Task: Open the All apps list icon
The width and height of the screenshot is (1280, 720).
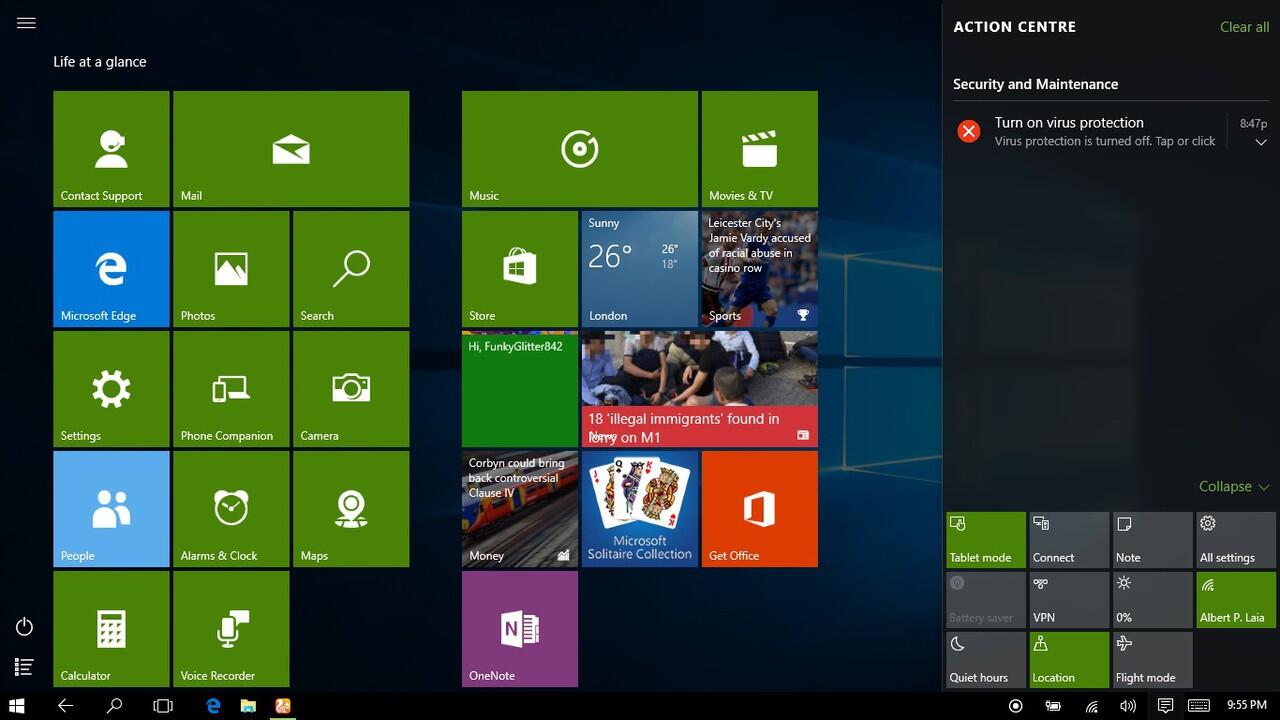Action: coord(25,667)
